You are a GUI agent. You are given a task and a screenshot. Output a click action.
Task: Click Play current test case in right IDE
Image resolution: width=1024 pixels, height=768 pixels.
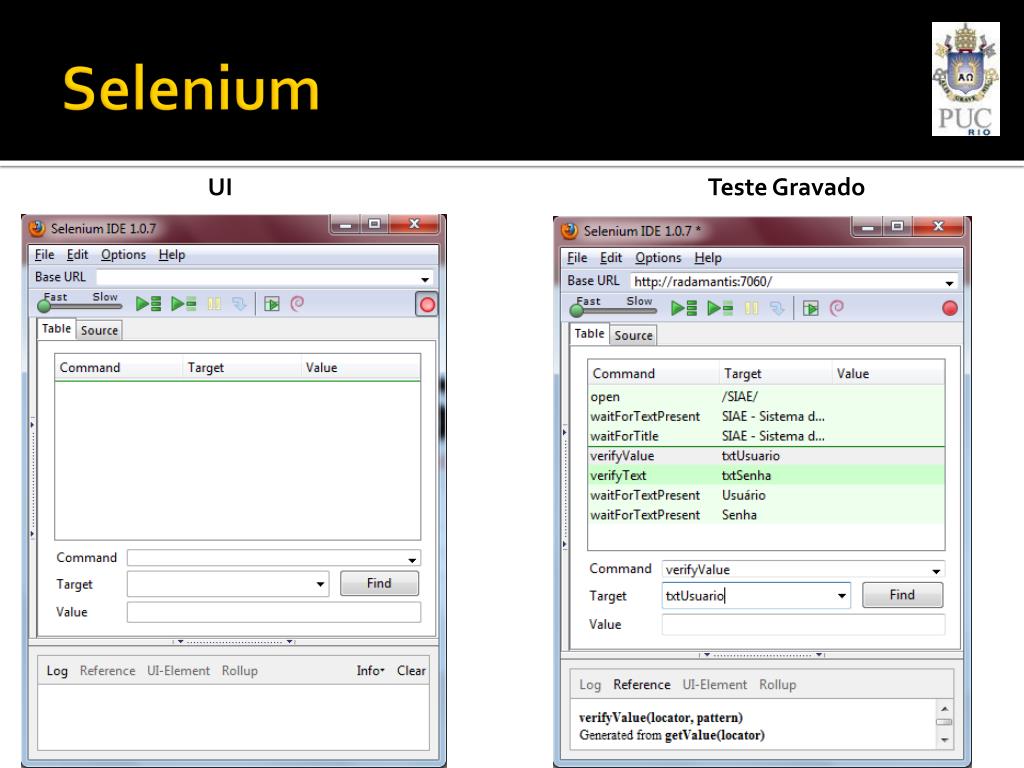click(720, 308)
